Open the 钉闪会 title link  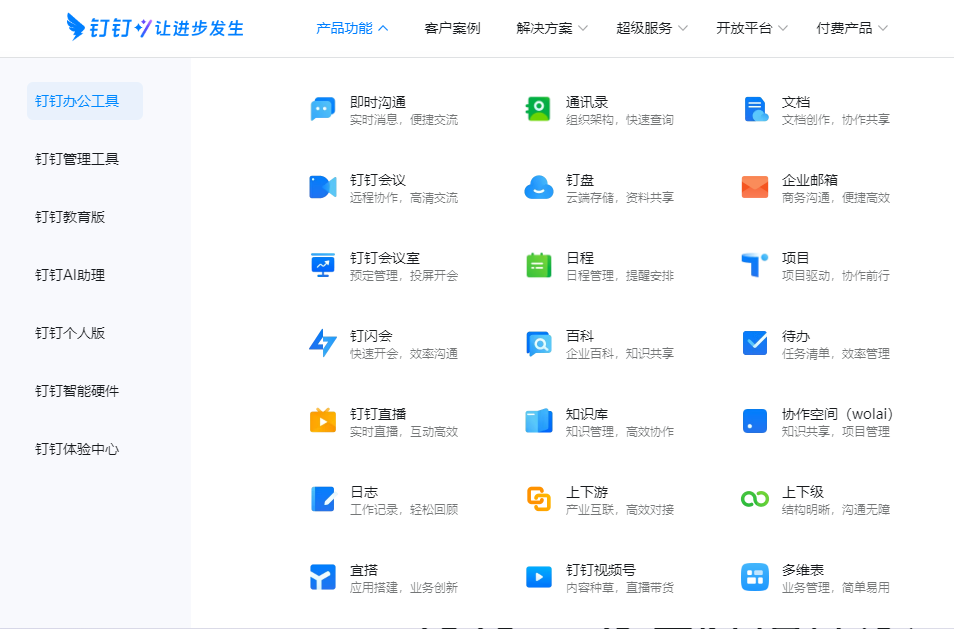point(371,336)
